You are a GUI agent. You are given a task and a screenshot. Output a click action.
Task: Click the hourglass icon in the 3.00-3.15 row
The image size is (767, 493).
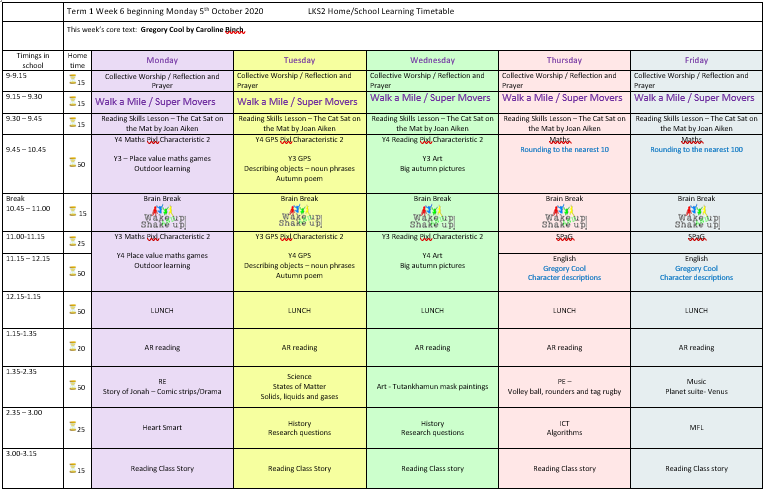pyautogui.click(x=71, y=468)
